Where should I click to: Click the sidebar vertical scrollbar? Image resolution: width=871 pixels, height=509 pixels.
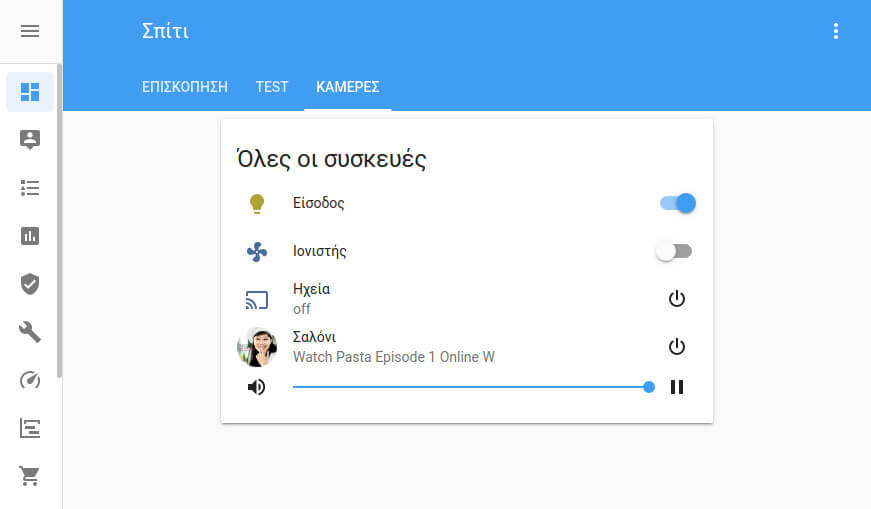[59, 220]
